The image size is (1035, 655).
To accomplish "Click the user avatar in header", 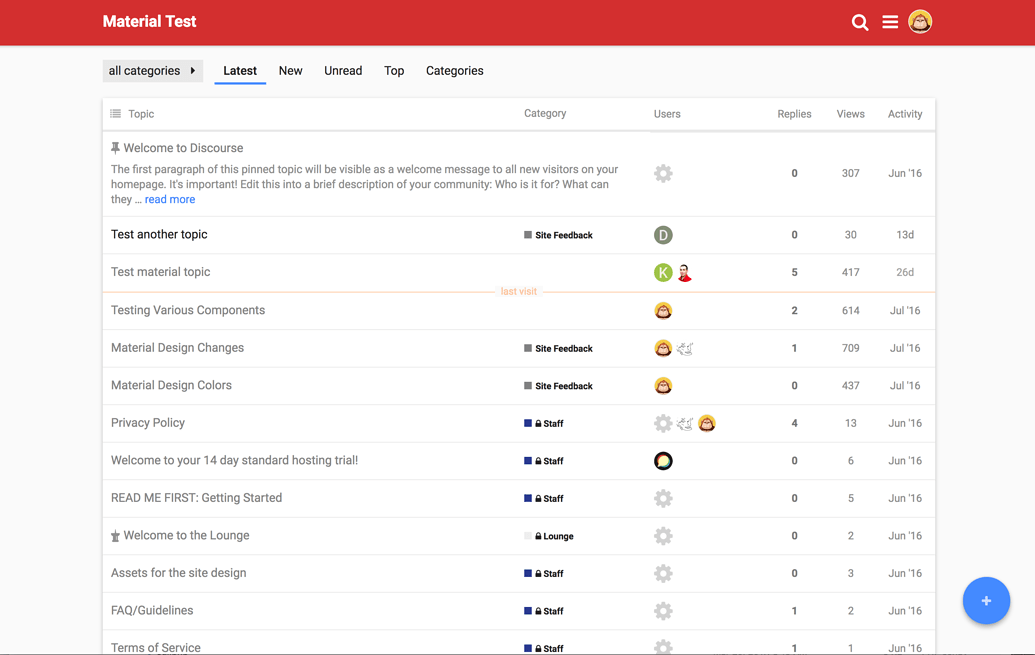I will [x=920, y=21].
